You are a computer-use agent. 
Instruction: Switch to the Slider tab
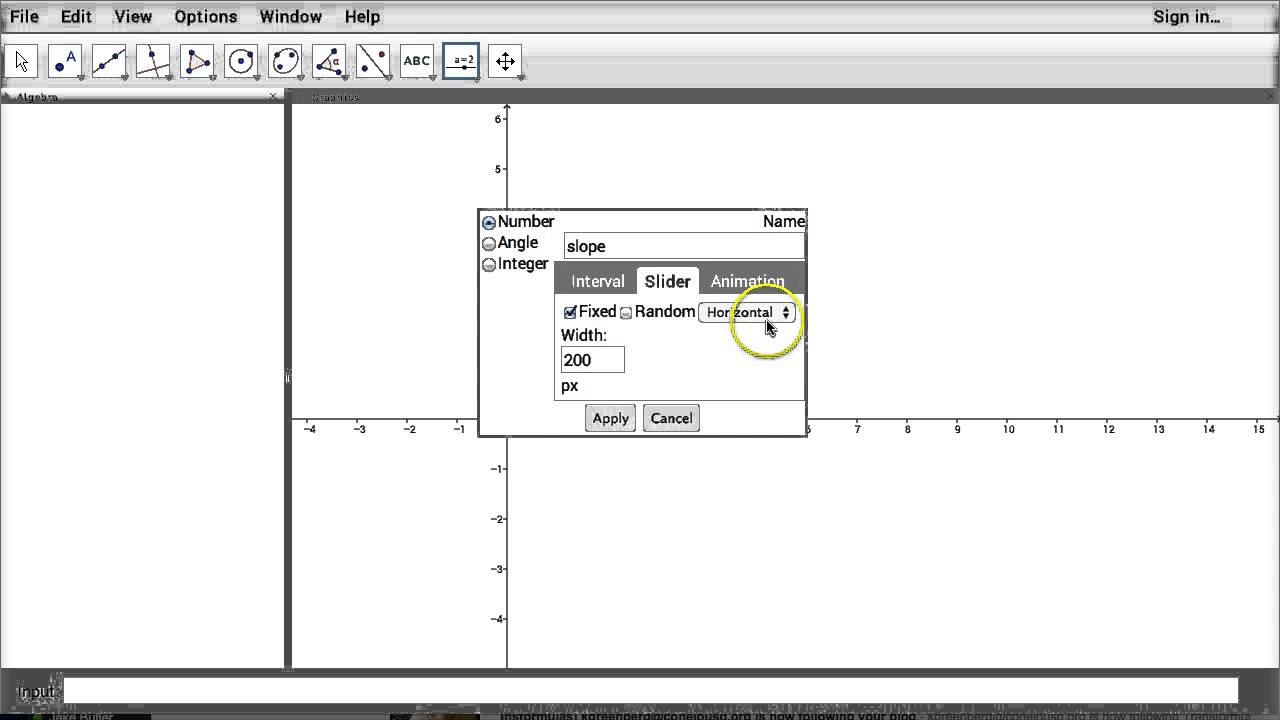click(667, 281)
